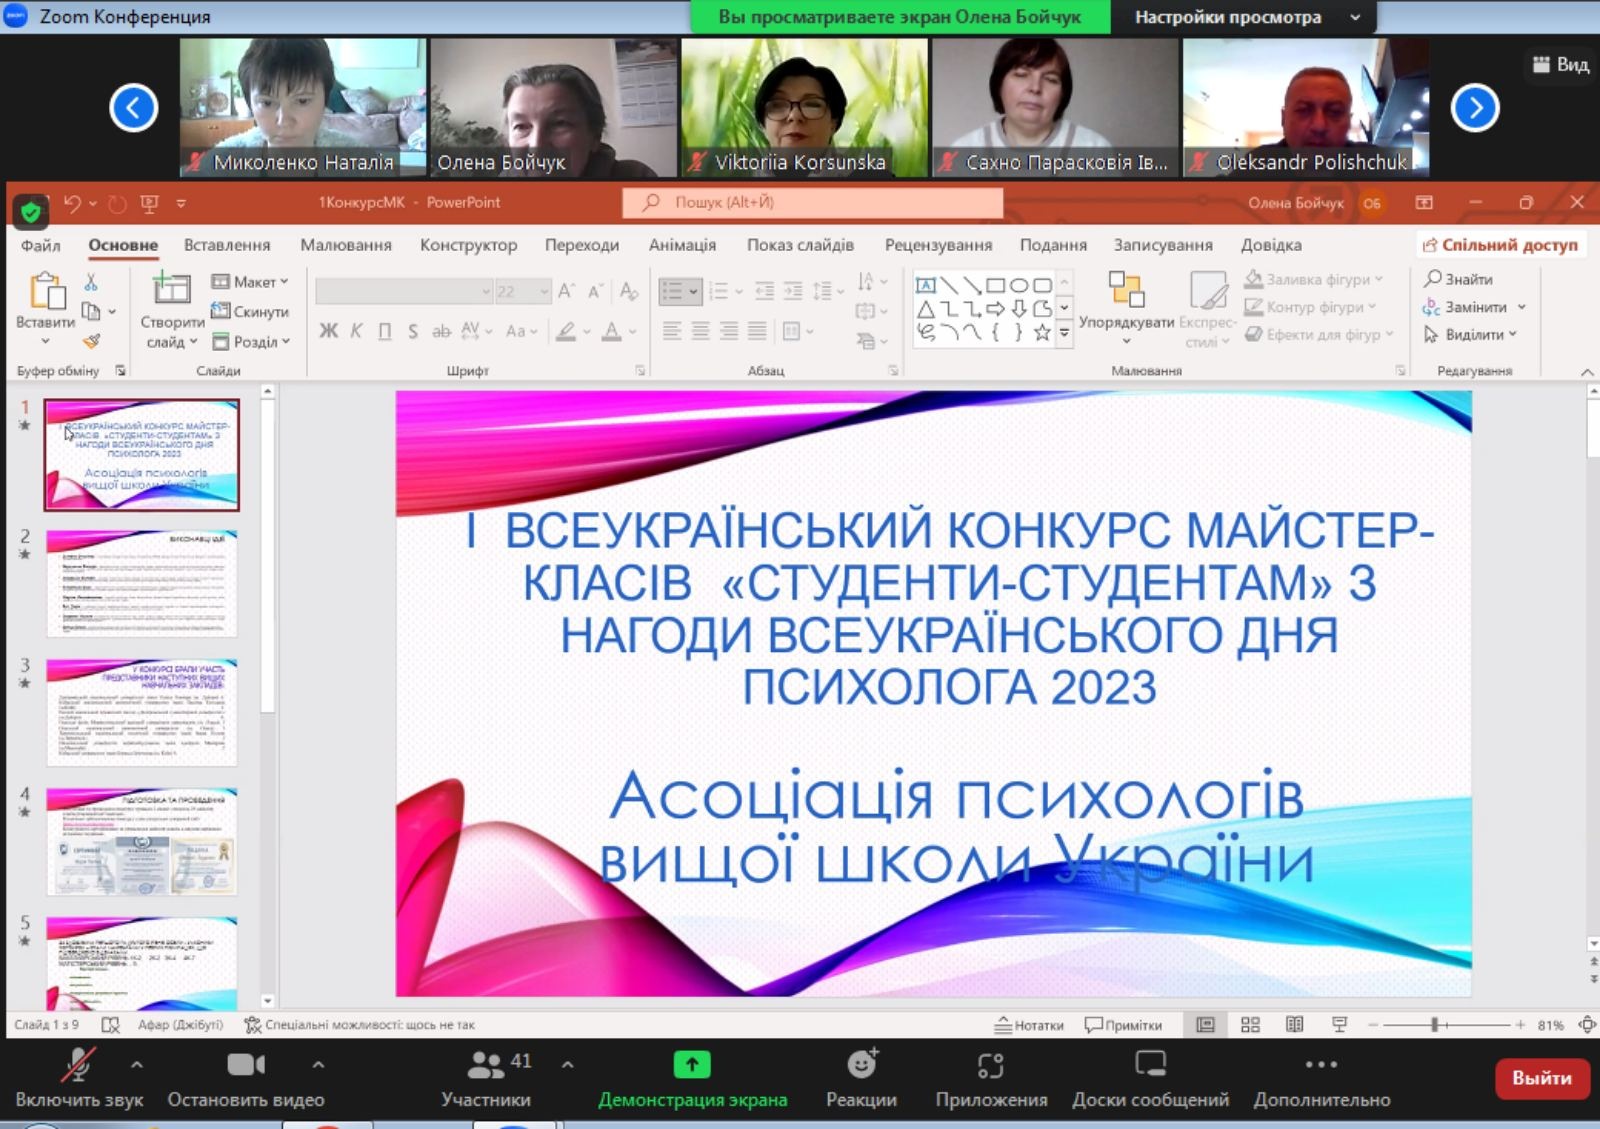1600x1129 pixels.
Task: Click the Share (Спільний доступ) button
Action: 1500,245
